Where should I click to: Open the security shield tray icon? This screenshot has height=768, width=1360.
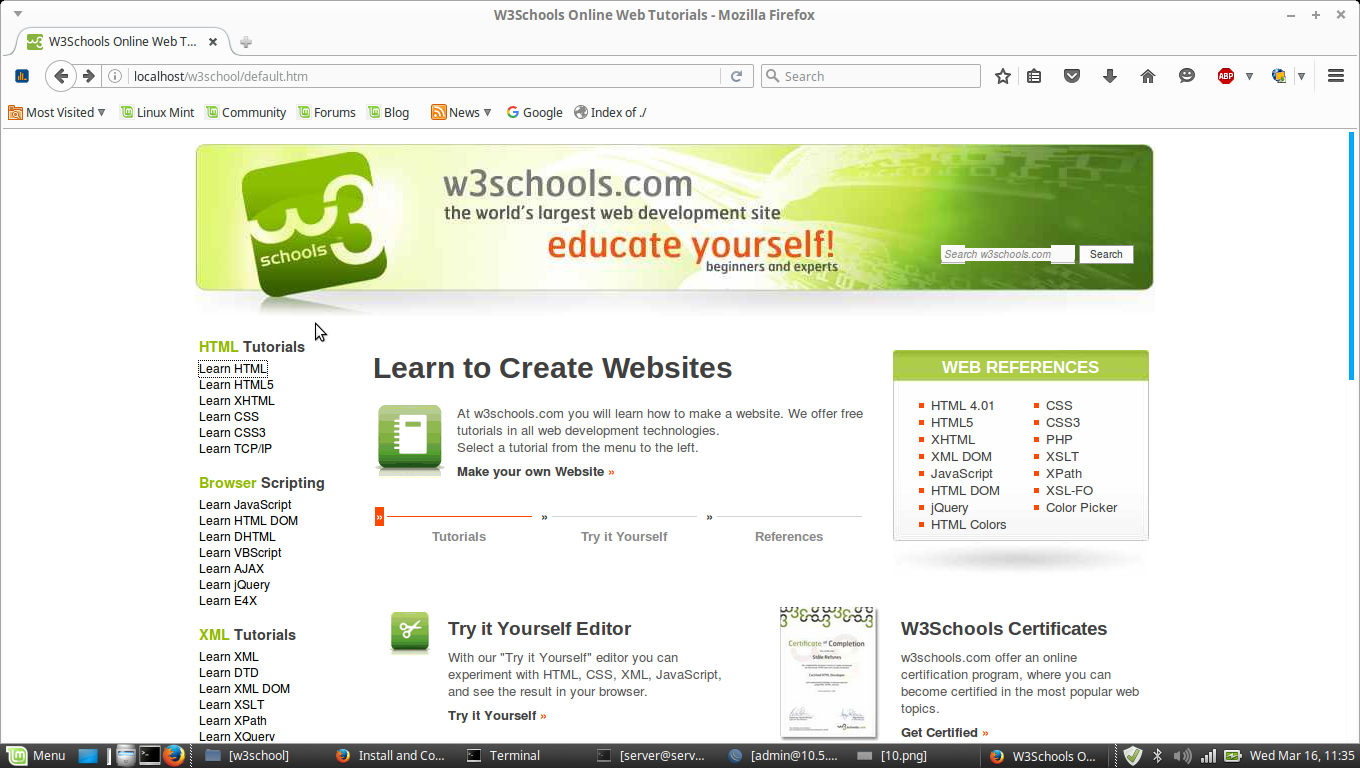[1132, 756]
